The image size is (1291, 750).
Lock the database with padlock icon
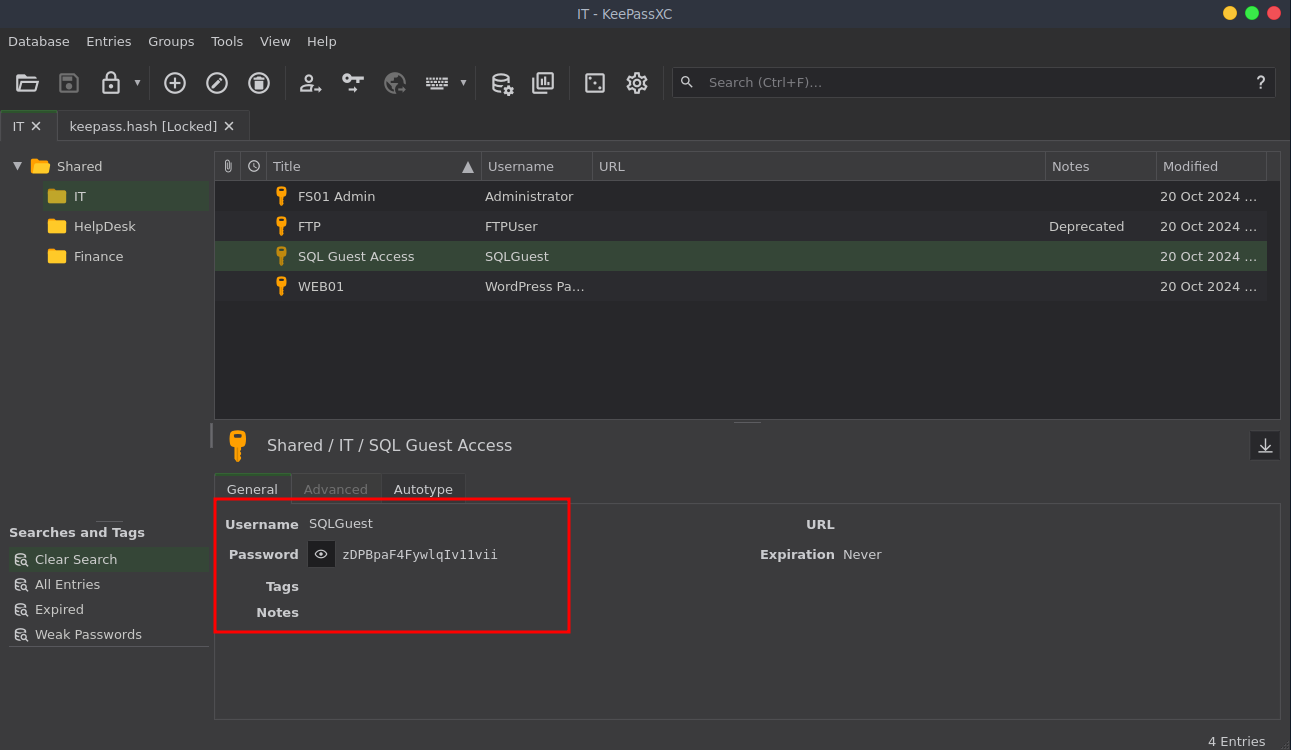(x=111, y=83)
